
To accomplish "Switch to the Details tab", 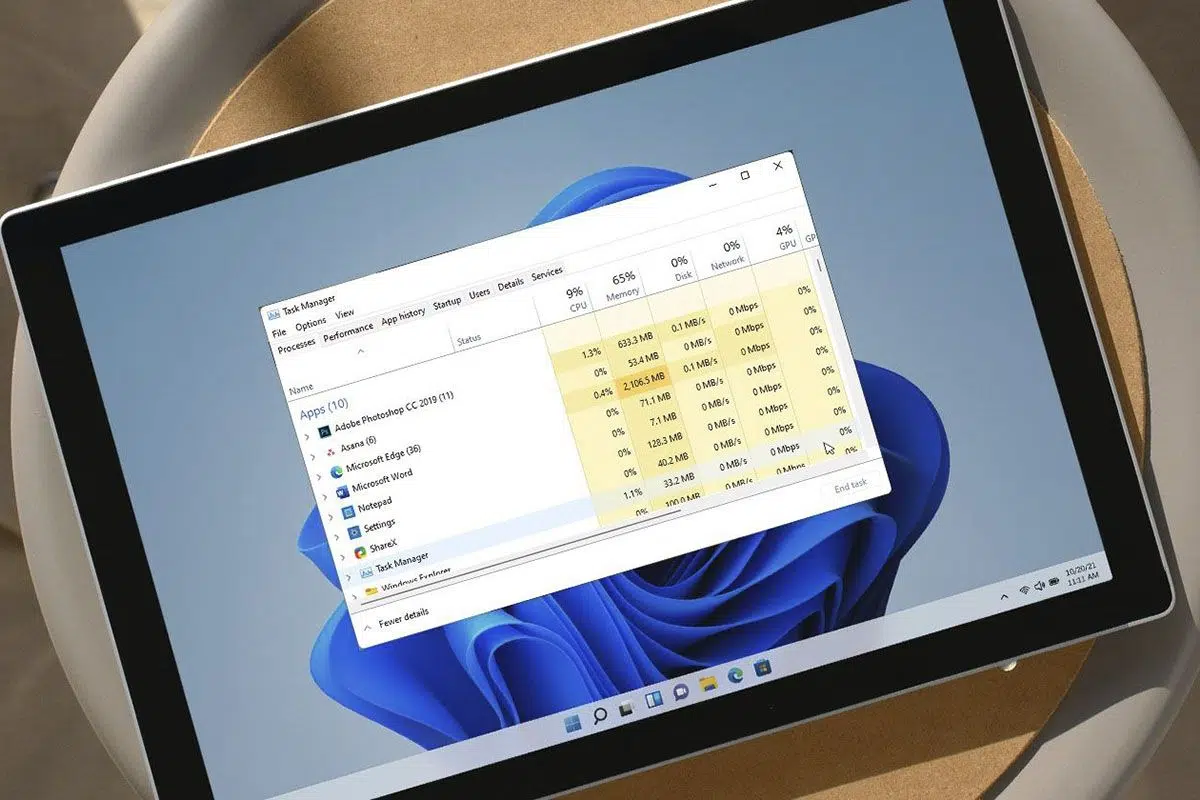I will (510, 282).
